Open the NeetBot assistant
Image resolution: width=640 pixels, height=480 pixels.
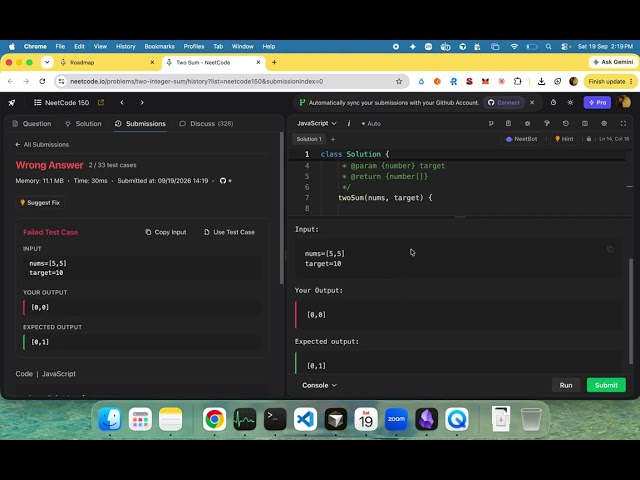tap(522, 139)
